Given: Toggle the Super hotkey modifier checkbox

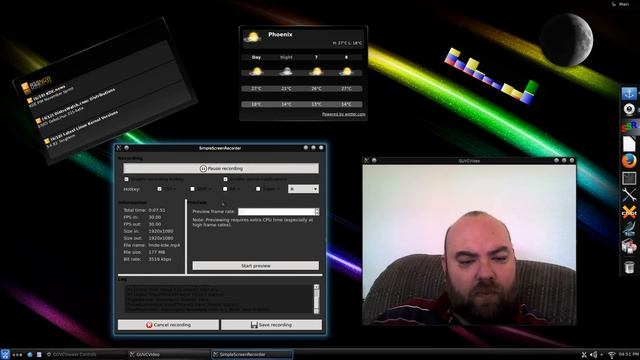Looking at the screenshot, I should click(258, 189).
